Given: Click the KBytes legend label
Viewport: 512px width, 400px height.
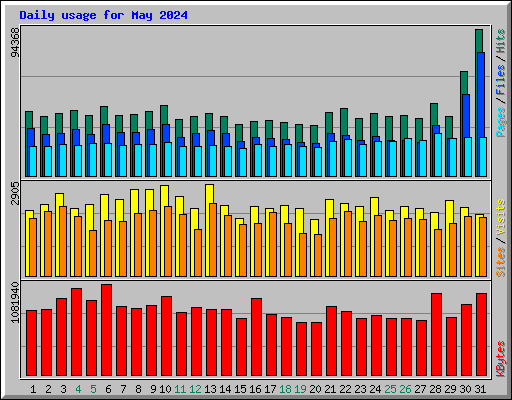Looking at the screenshot, I should pyautogui.click(x=501, y=359).
